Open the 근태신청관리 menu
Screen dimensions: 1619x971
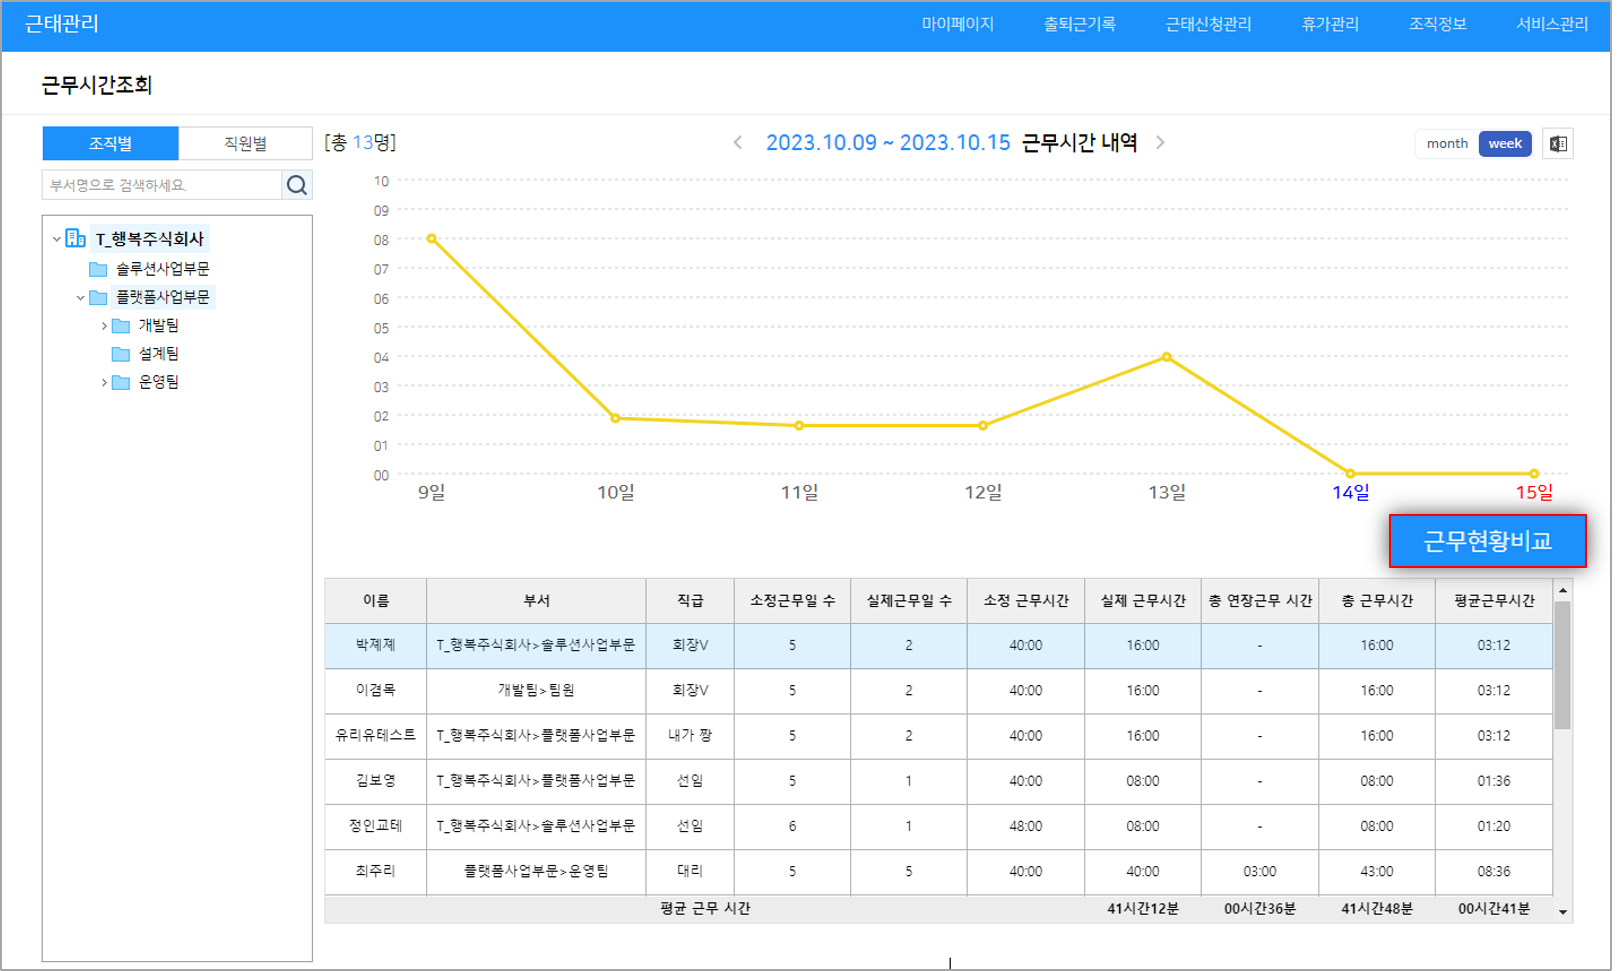click(x=1208, y=24)
